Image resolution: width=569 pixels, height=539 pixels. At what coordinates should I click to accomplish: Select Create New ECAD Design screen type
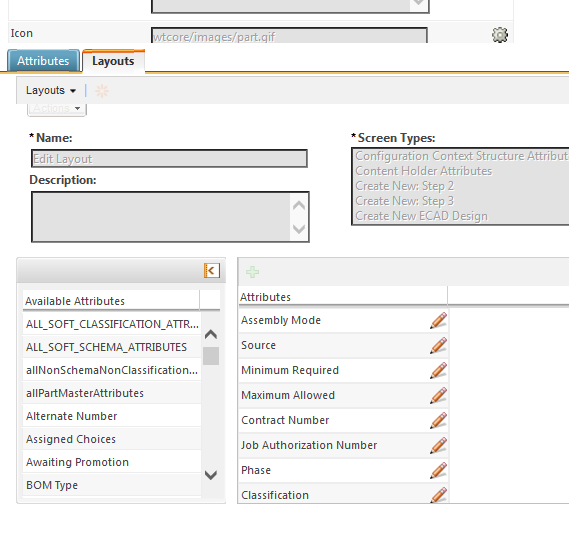[421, 216]
